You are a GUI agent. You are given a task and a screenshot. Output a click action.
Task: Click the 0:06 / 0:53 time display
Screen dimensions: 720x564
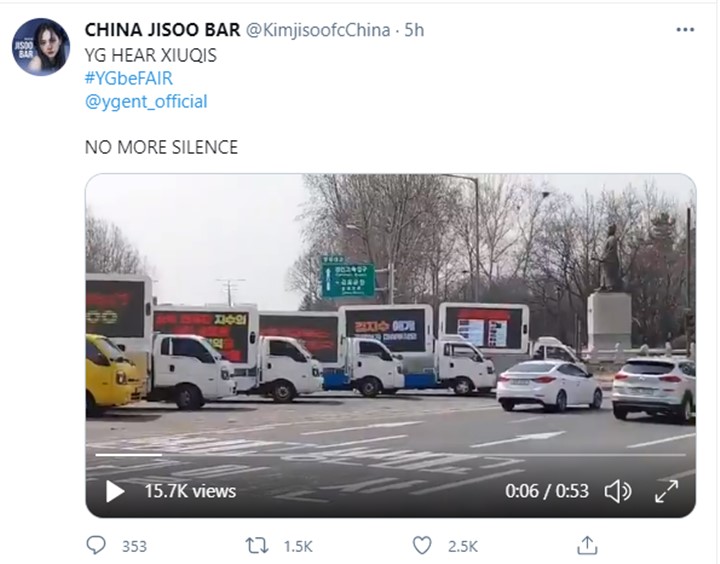click(547, 491)
